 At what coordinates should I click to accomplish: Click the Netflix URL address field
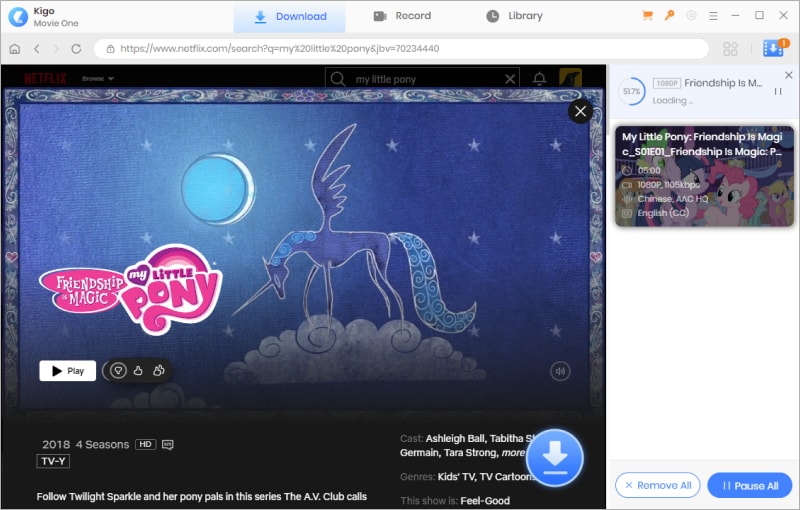tap(401, 49)
